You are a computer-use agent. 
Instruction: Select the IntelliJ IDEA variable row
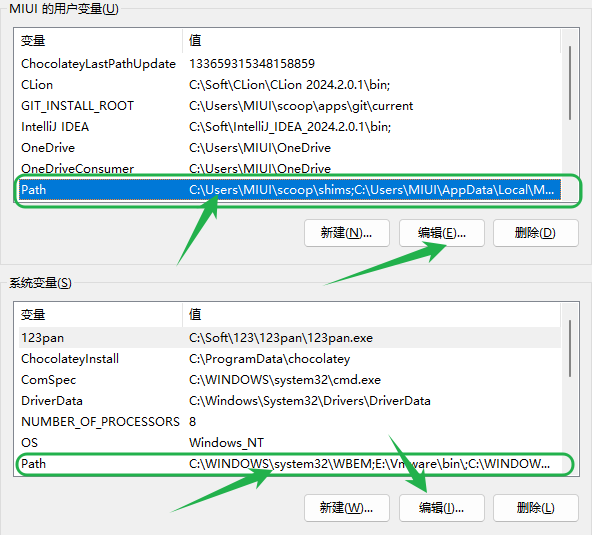(290, 127)
